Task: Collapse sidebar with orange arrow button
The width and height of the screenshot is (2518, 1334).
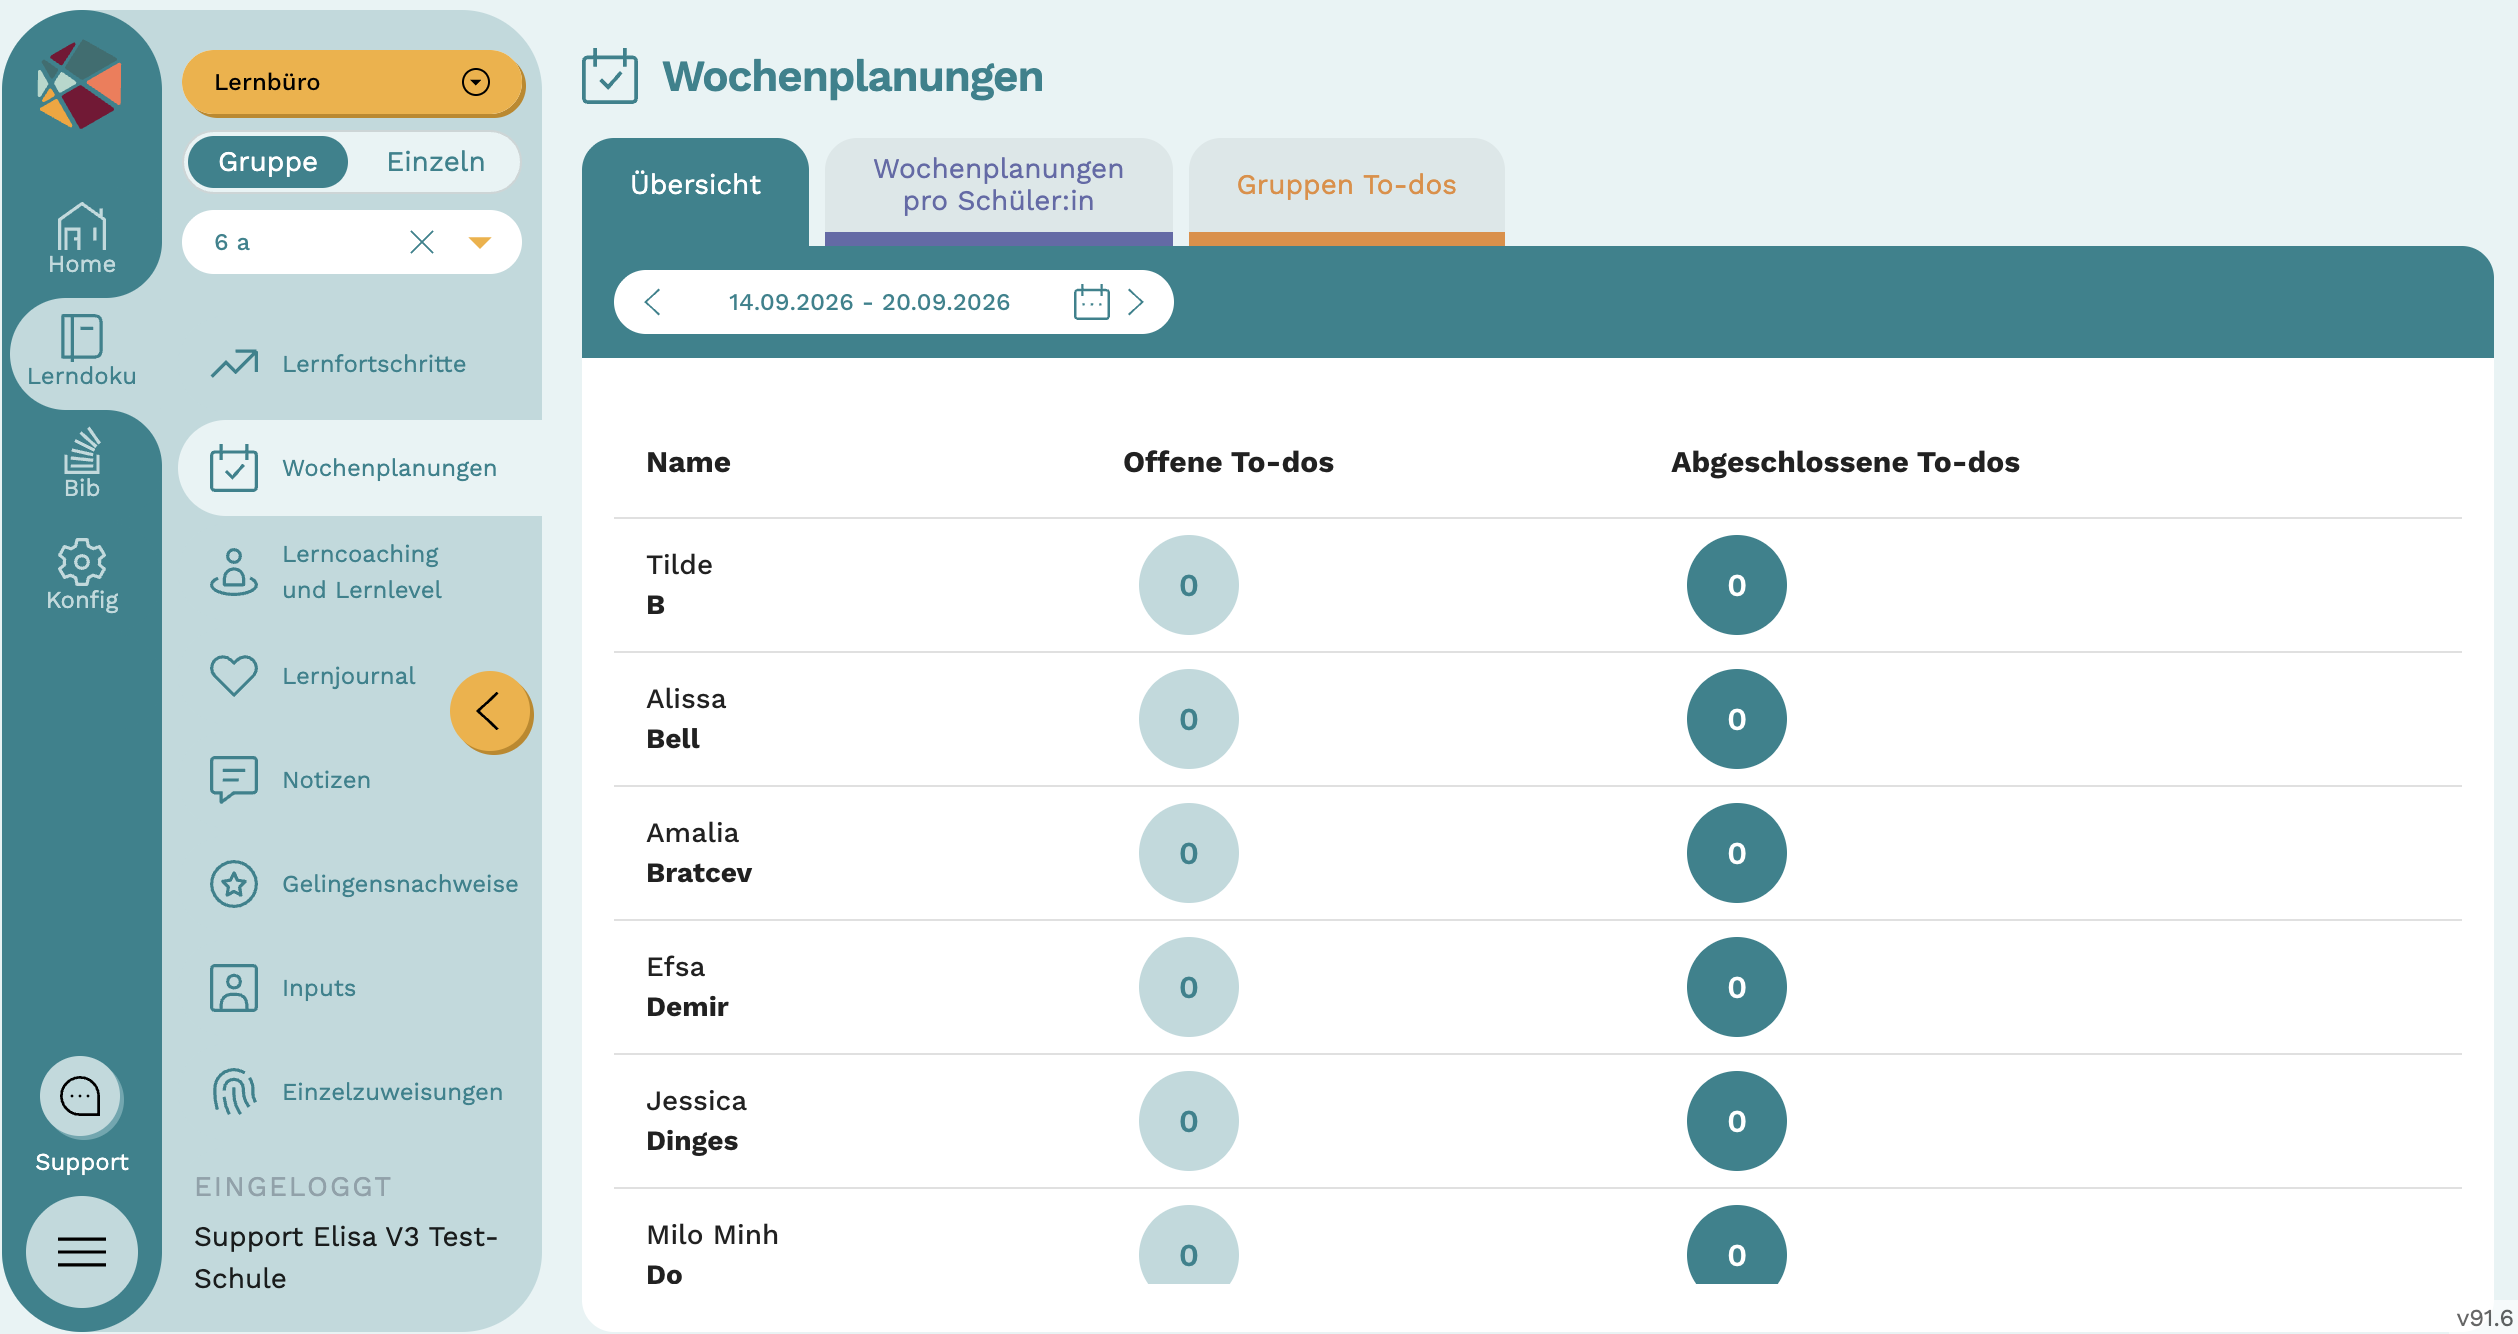Action: click(490, 712)
